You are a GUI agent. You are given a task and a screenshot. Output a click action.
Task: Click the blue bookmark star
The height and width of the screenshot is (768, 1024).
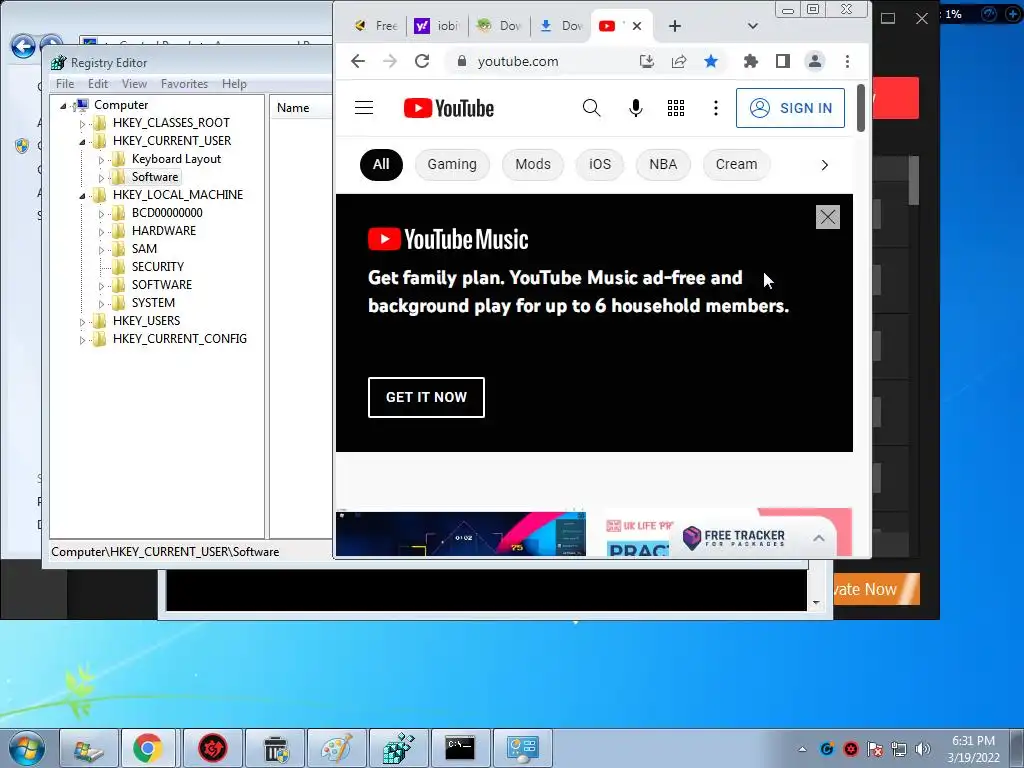pyautogui.click(x=711, y=61)
